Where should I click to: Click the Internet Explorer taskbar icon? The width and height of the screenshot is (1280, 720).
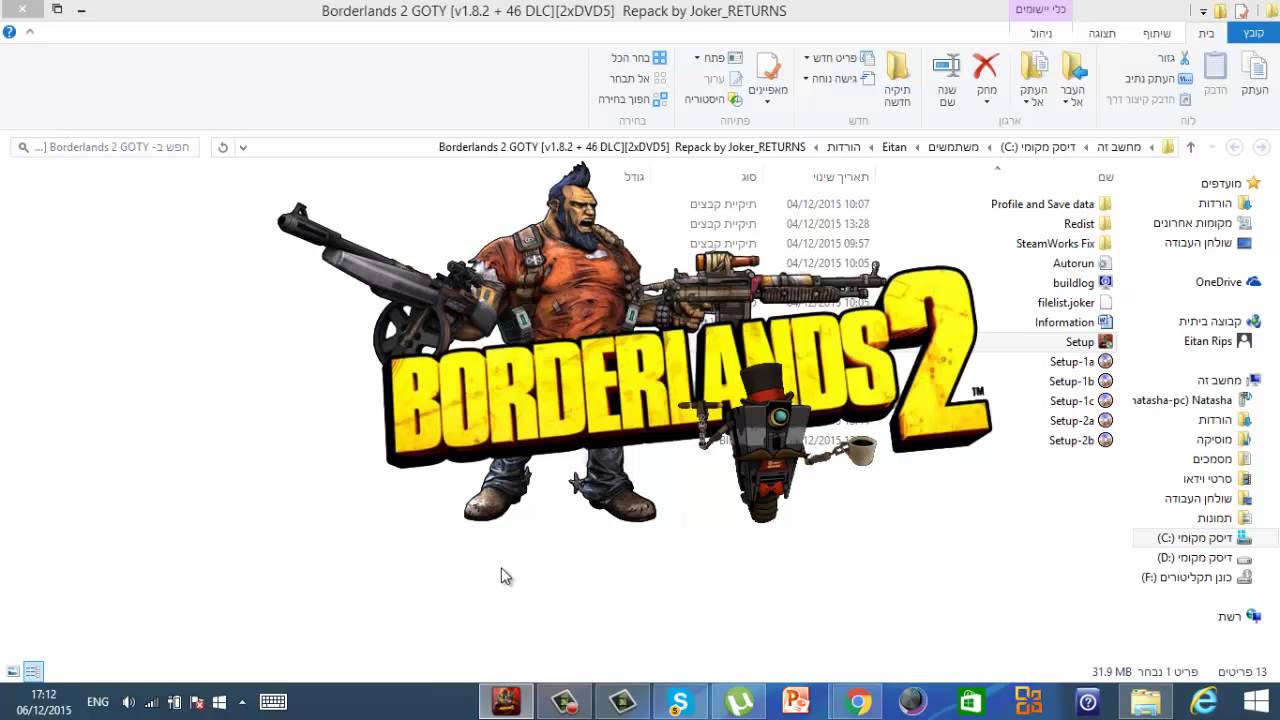coord(1204,702)
